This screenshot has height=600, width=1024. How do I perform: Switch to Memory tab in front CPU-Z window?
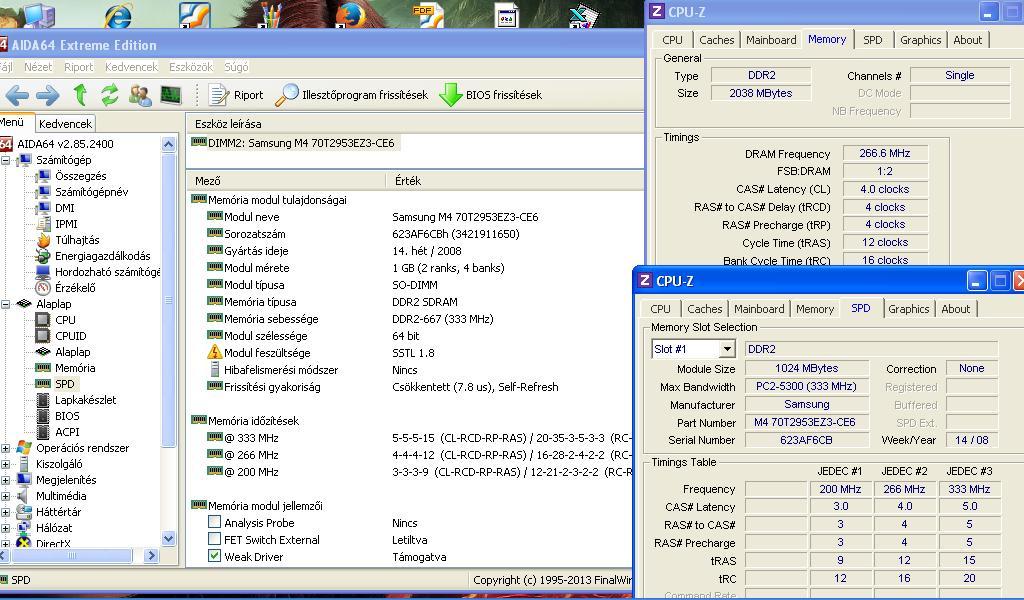[x=815, y=309]
